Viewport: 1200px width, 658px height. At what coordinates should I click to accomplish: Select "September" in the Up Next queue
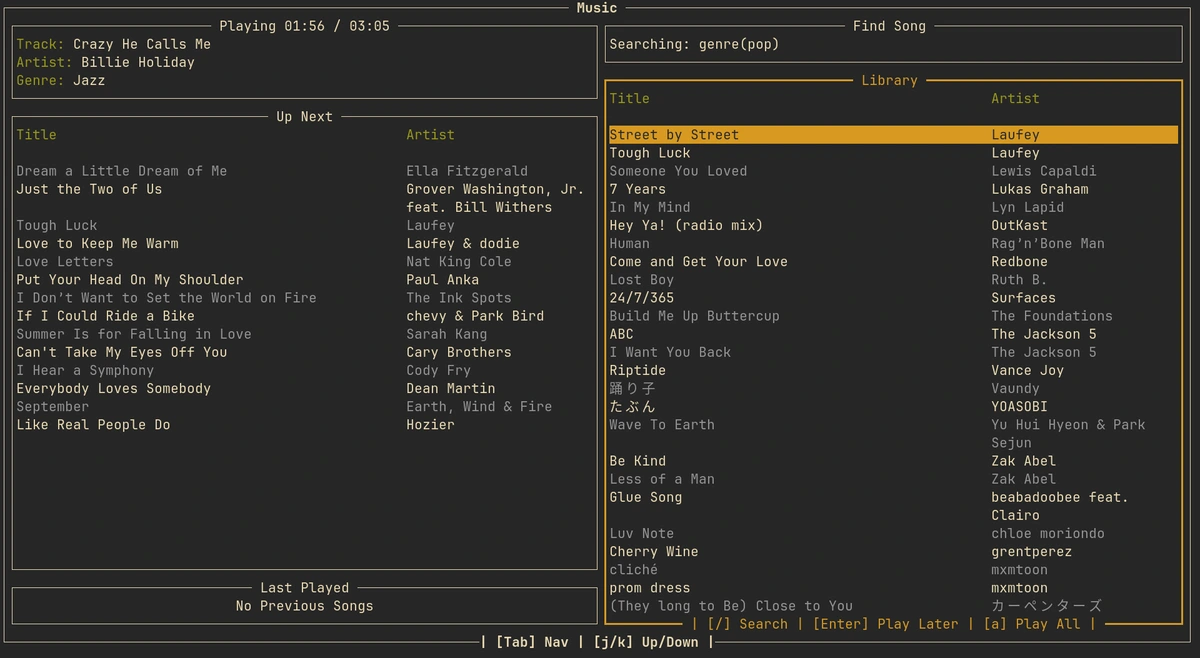point(52,406)
